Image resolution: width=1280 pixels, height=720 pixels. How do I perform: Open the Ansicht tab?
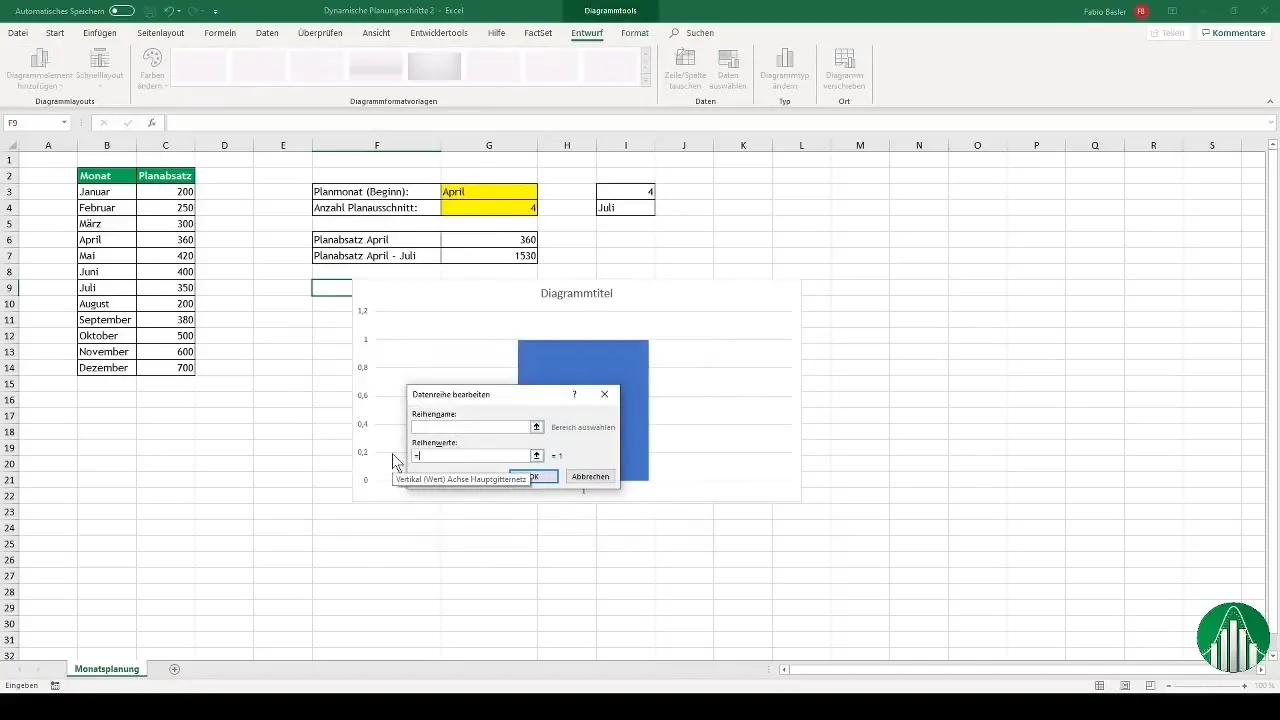click(376, 33)
